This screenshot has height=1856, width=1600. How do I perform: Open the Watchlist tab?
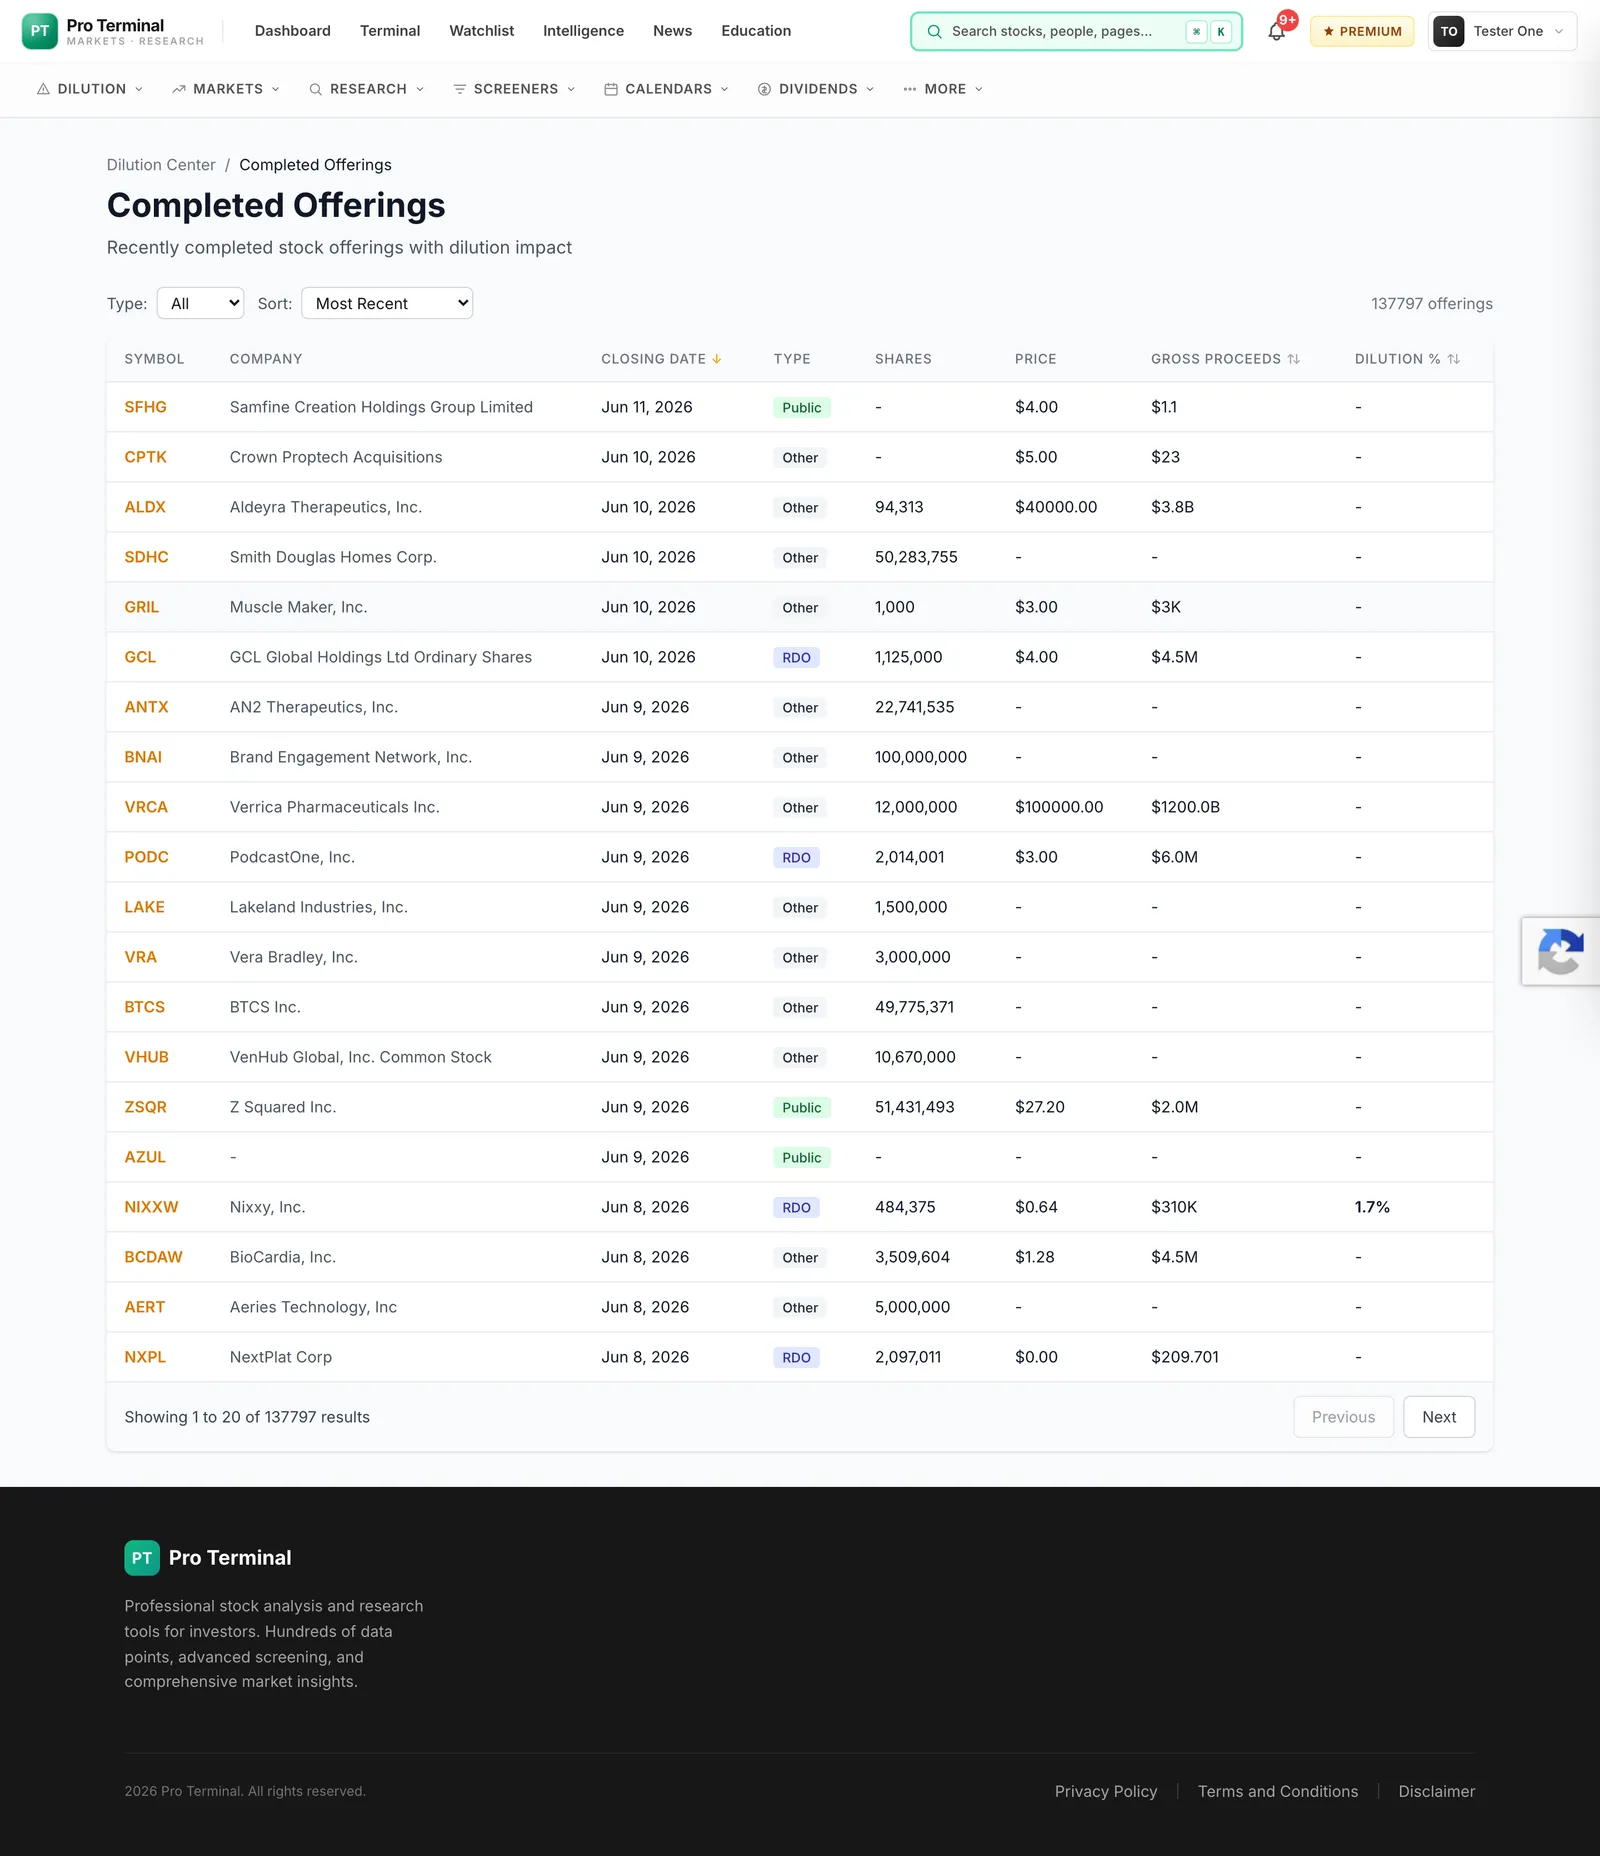[x=482, y=31]
